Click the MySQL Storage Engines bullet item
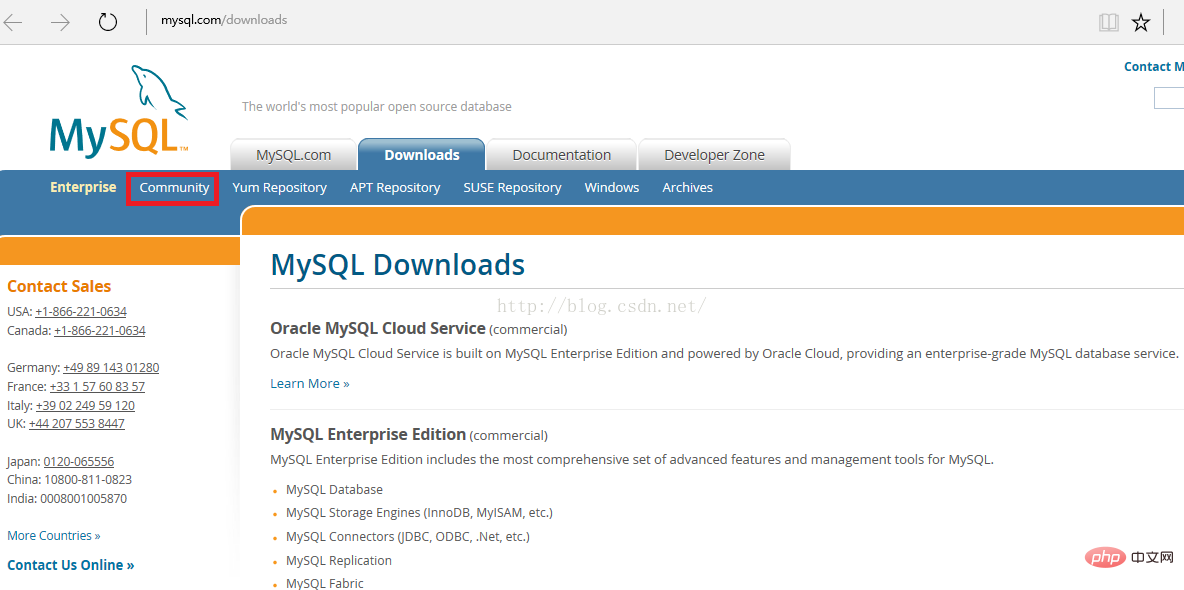Screen dimensions: 1184x590 coord(419,513)
